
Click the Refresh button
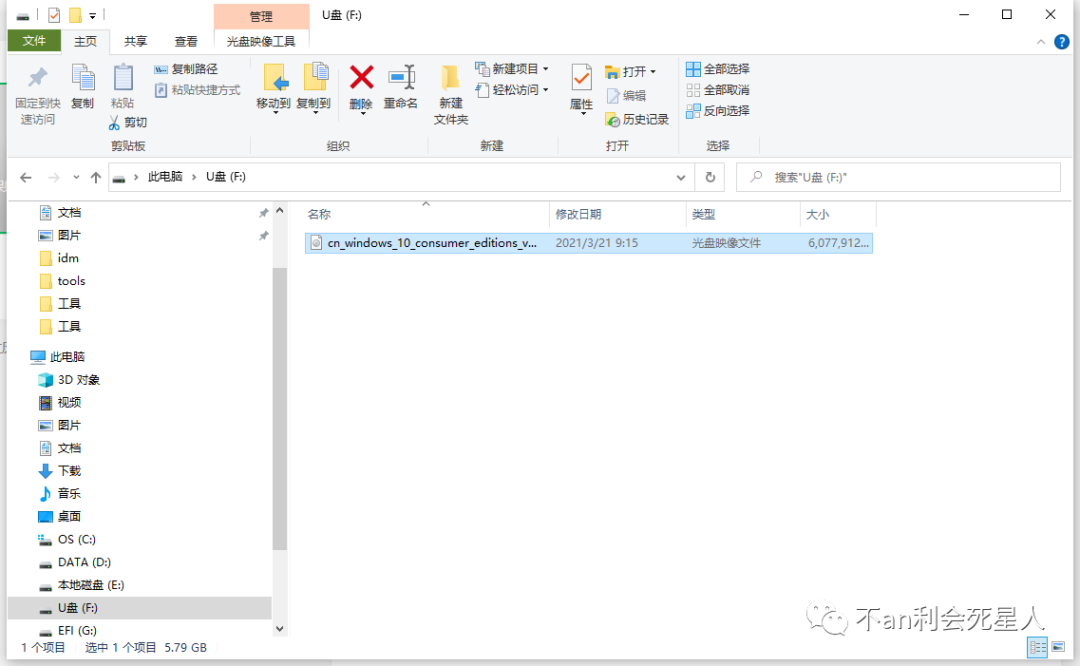tap(710, 178)
